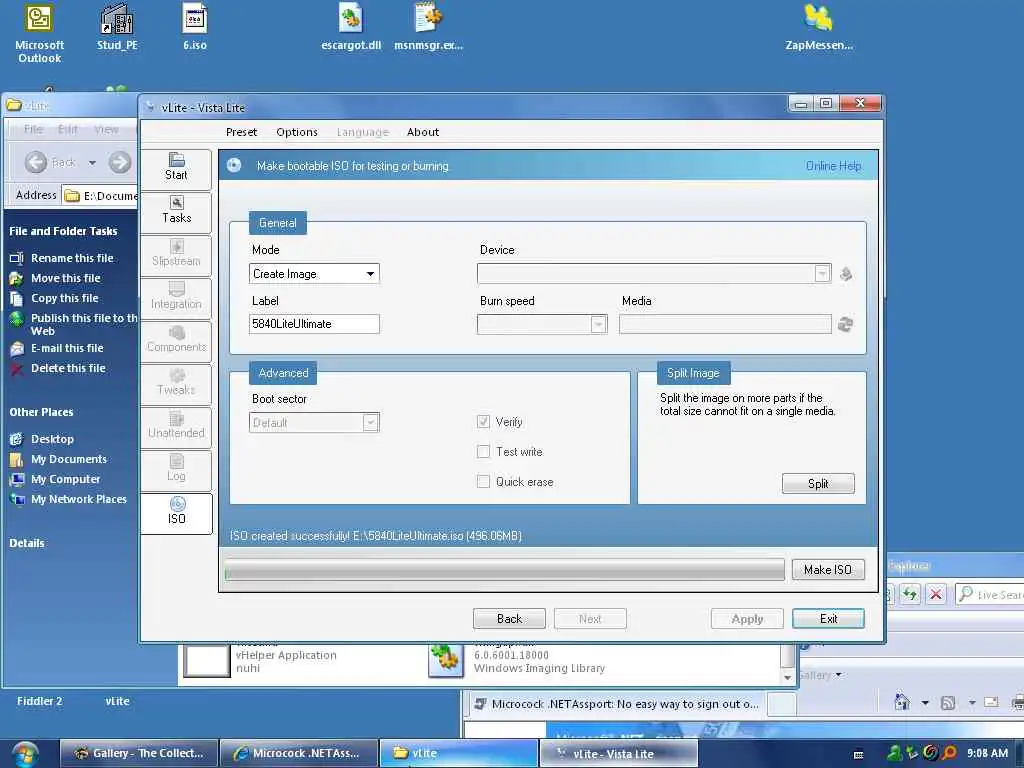The width and height of the screenshot is (1024, 768).
Task: Open the Options menu
Action: pyautogui.click(x=296, y=132)
